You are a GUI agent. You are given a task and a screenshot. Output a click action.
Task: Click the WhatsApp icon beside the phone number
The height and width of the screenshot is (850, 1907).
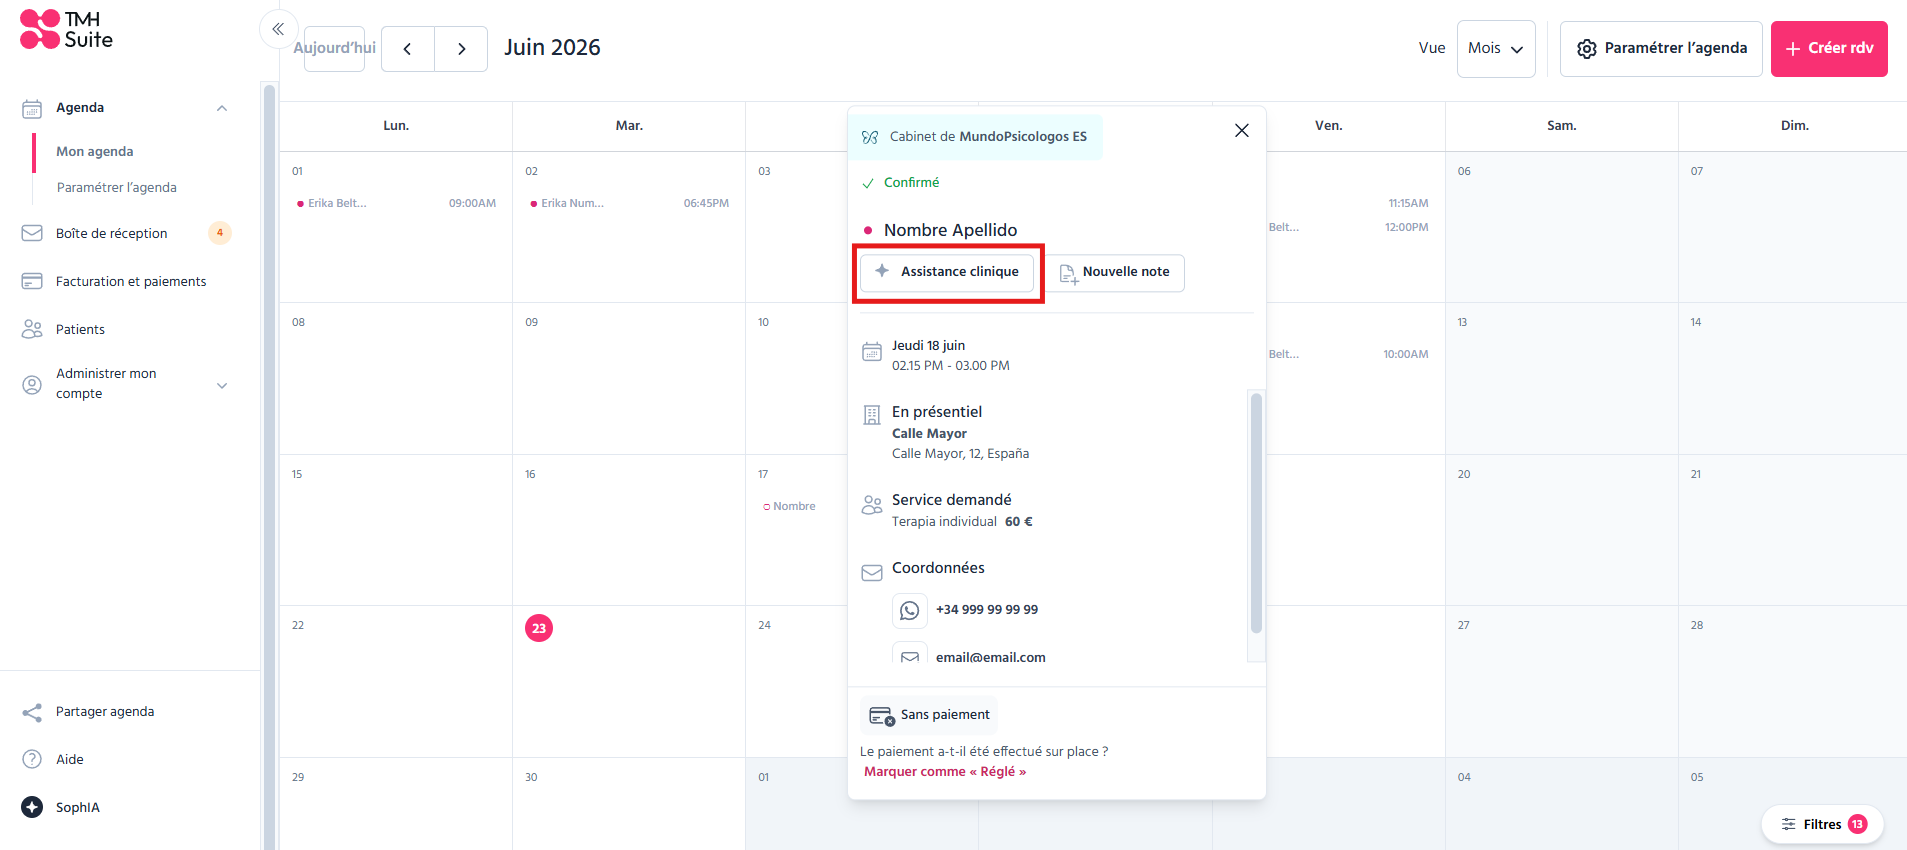pos(910,610)
